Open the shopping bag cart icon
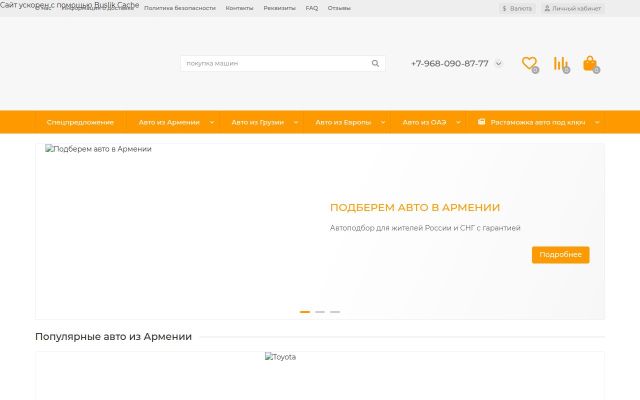The image size is (640, 400). 591,64
